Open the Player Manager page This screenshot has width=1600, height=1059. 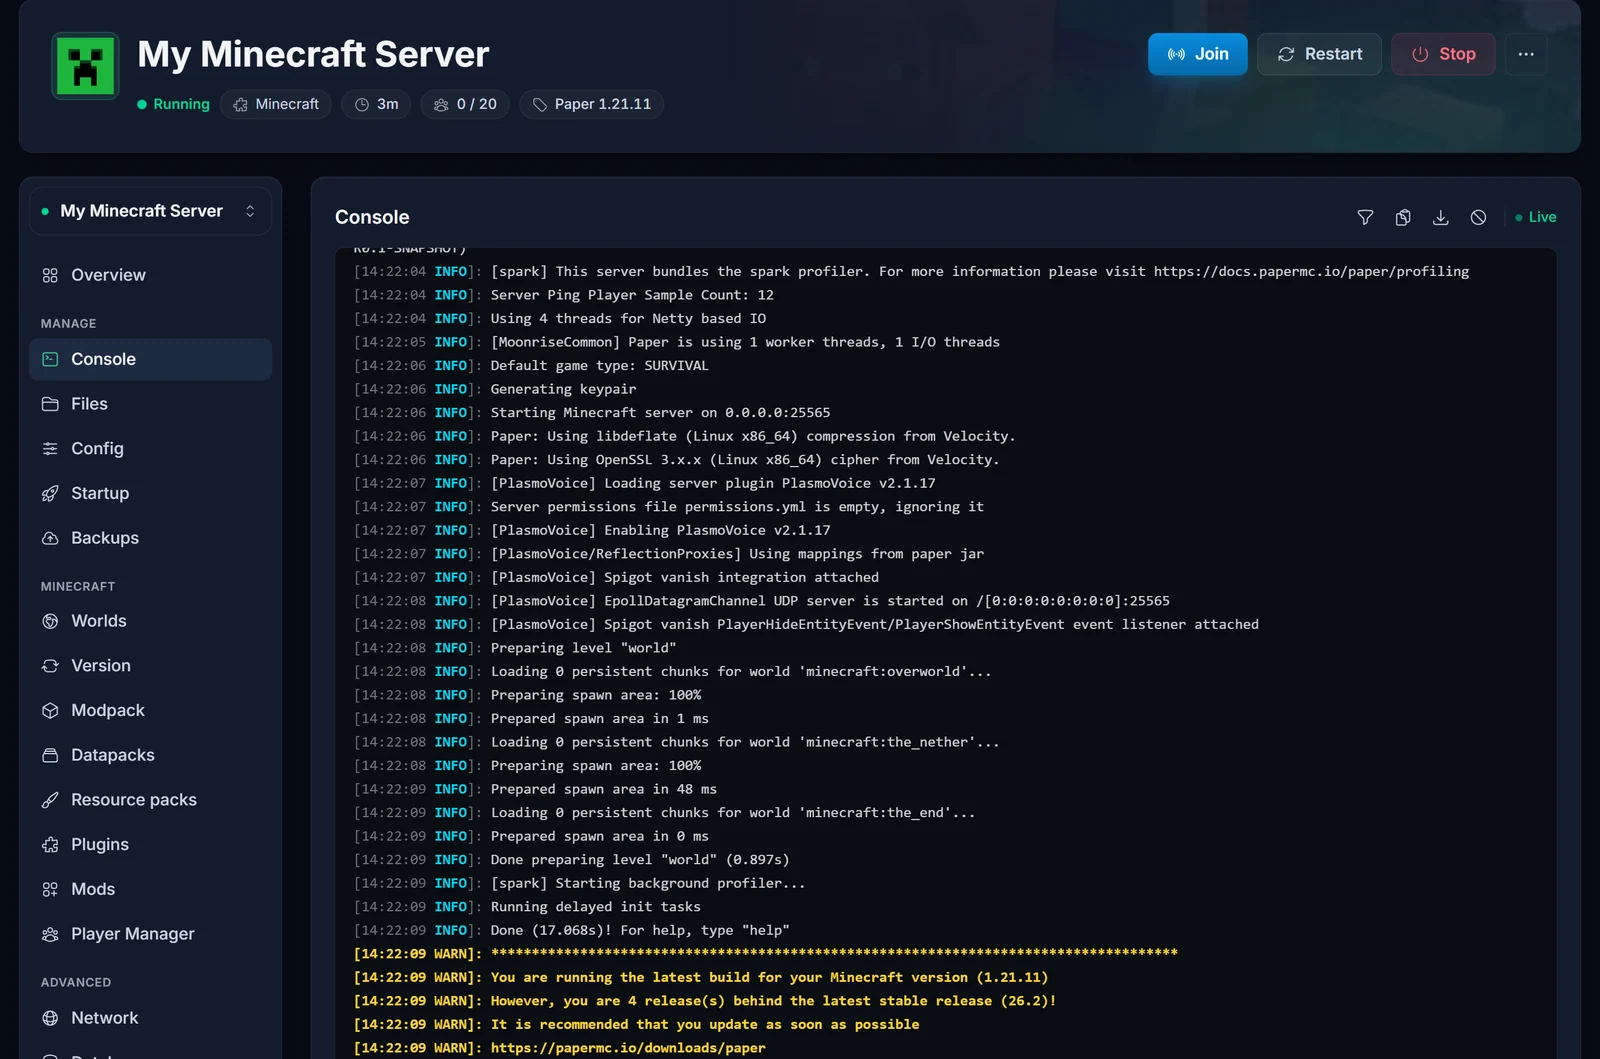tap(150, 934)
